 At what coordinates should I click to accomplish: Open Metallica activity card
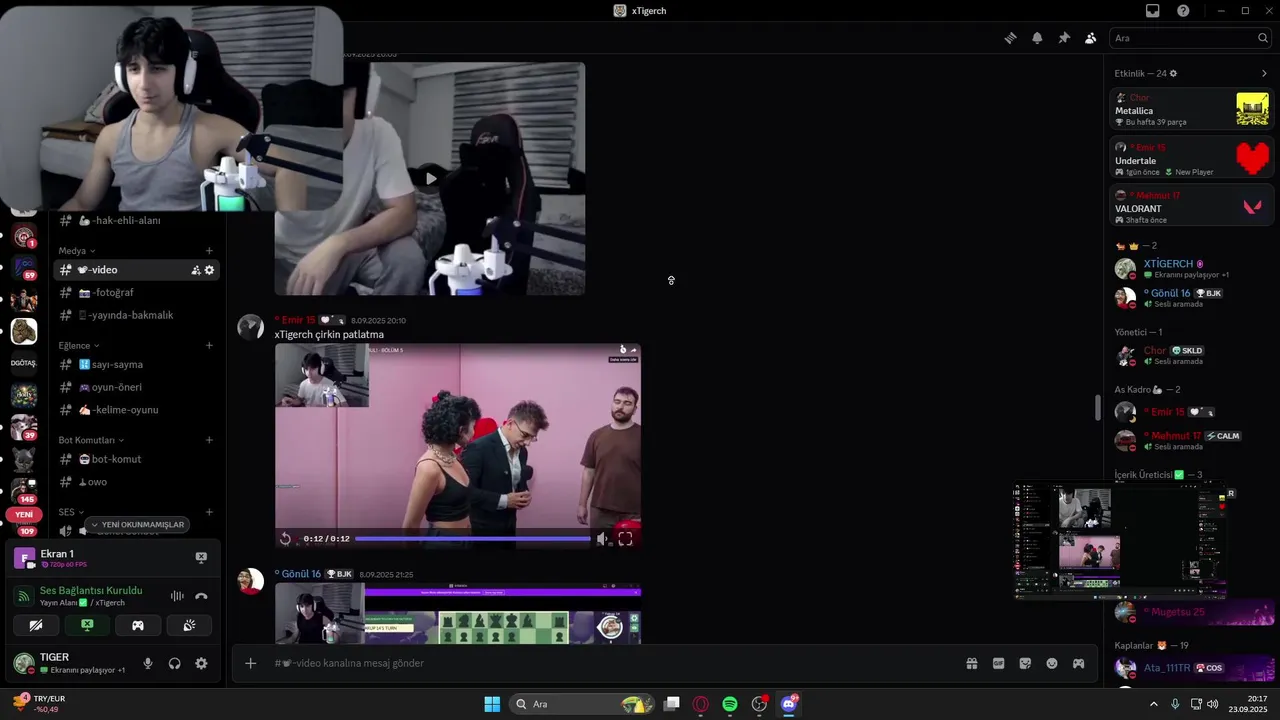pyautogui.click(x=1191, y=109)
